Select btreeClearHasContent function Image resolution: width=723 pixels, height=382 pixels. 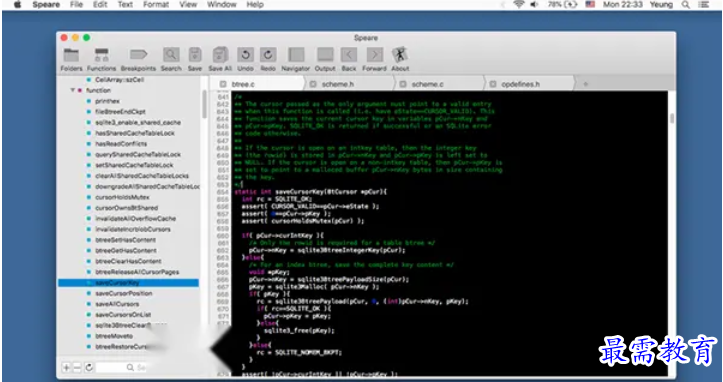pyautogui.click(x=128, y=261)
